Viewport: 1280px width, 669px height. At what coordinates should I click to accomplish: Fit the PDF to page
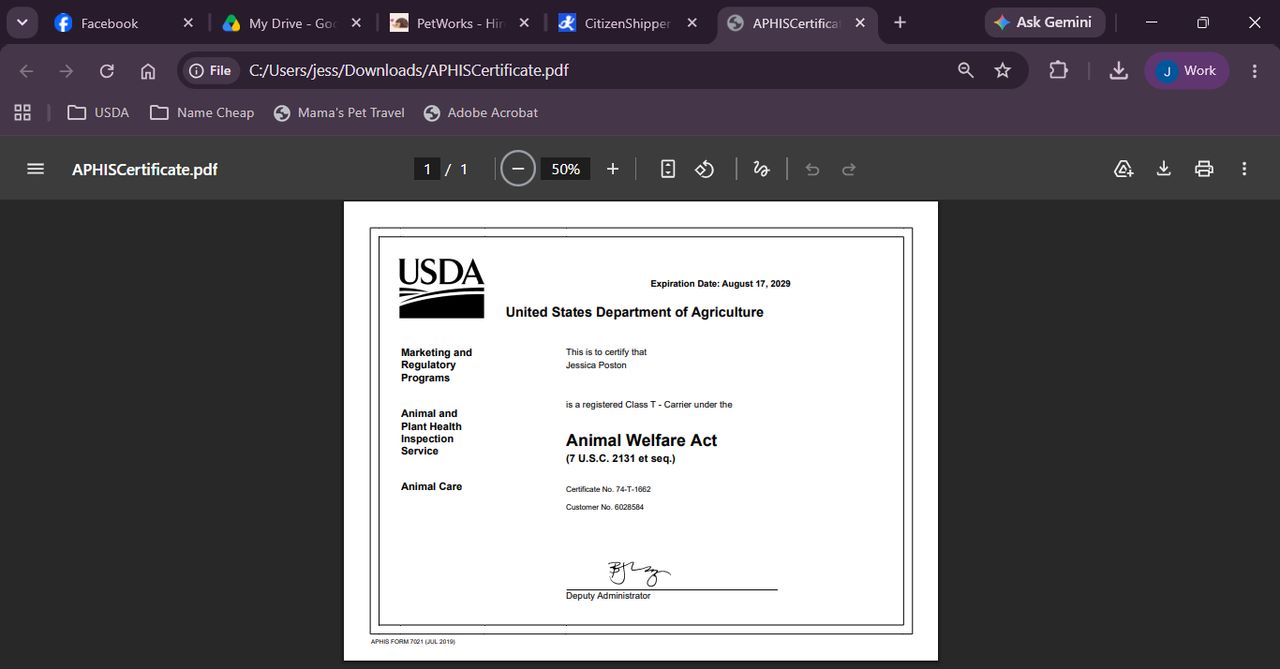[668, 169]
